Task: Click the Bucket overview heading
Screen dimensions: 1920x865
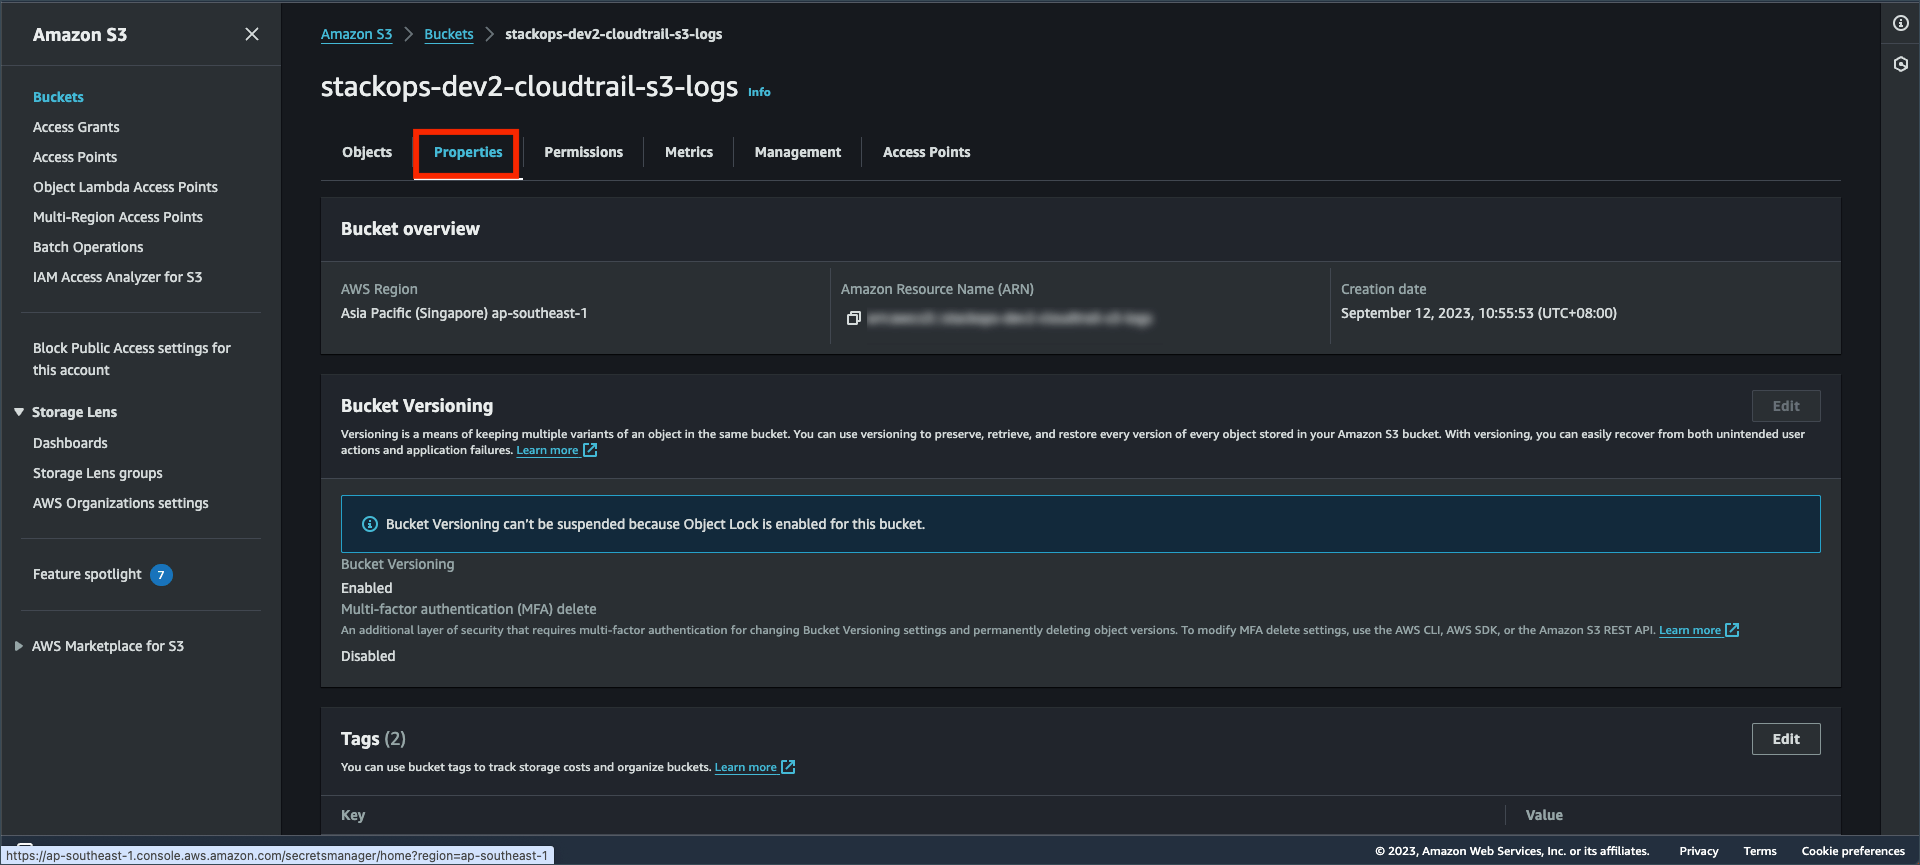Action: tap(410, 229)
